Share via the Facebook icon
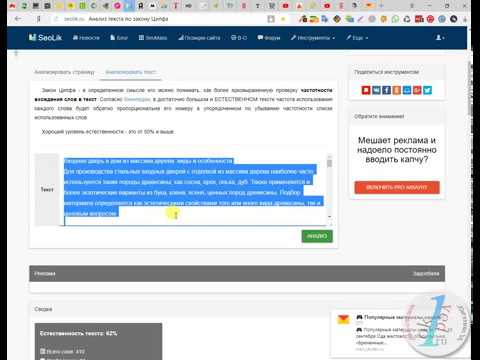480x360 pixels. (387, 90)
